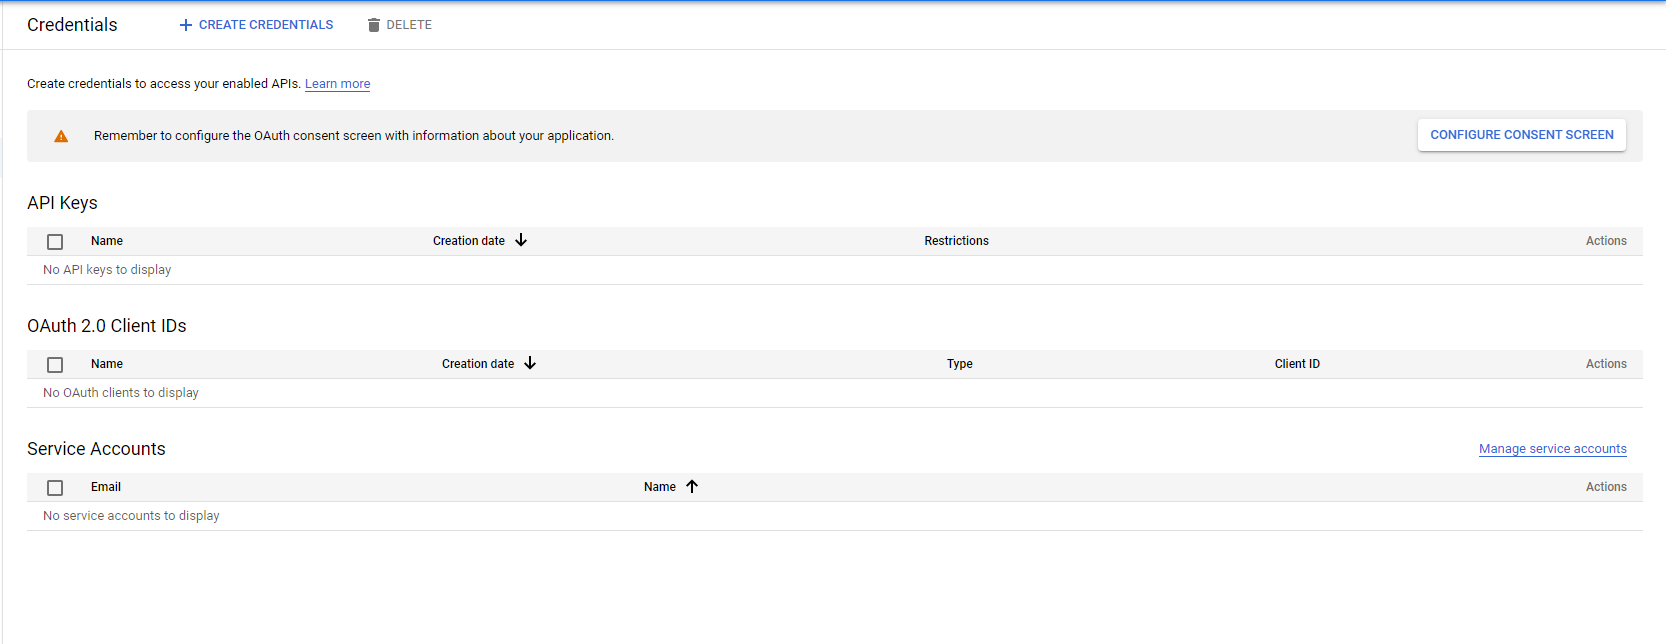This screenshot has height=644, width=1666.
Task: Sort OAuth clients by Creation date
Action: (x=478, y=364)
